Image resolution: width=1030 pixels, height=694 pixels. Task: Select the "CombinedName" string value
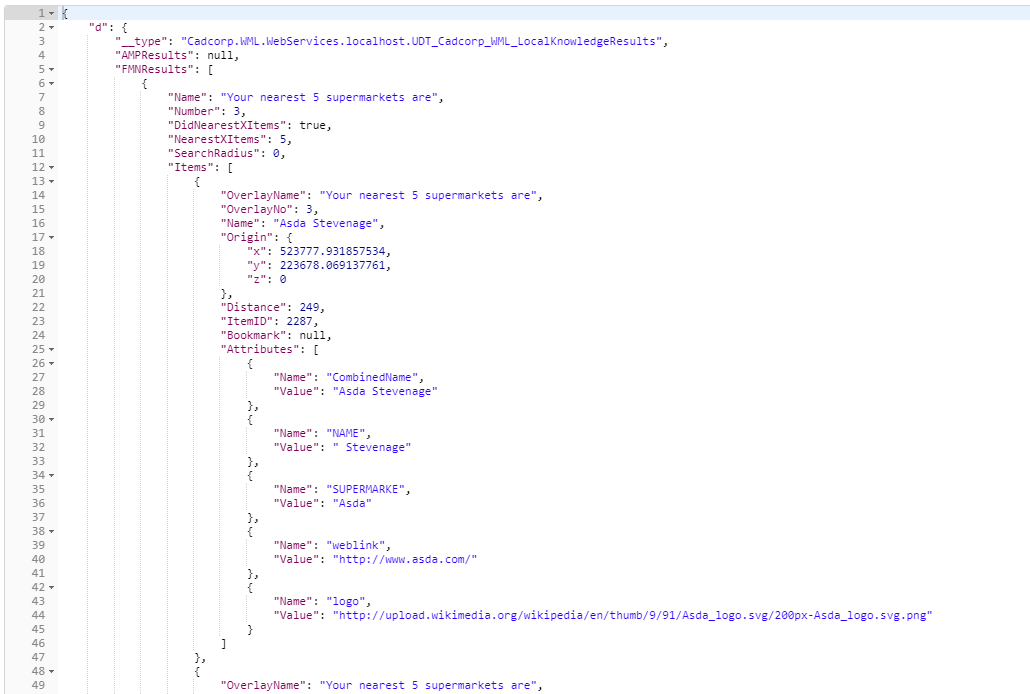tap(372, 377)
